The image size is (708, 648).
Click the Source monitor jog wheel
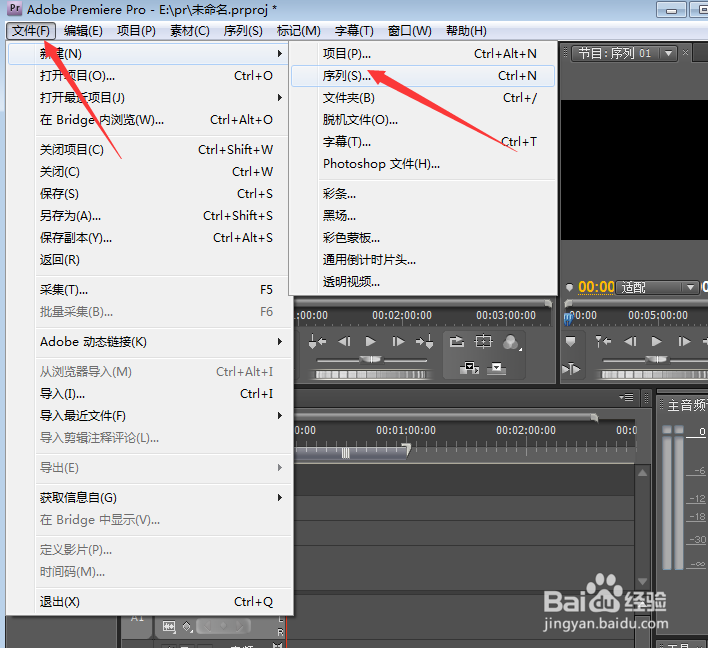point(371,374)
